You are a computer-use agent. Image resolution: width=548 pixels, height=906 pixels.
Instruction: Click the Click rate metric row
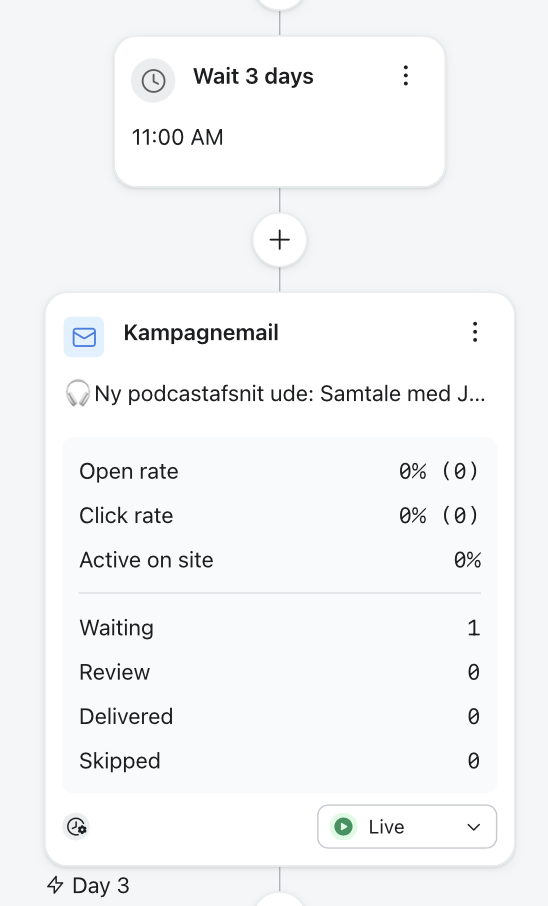pyautogui.click(x=280, y=515)
